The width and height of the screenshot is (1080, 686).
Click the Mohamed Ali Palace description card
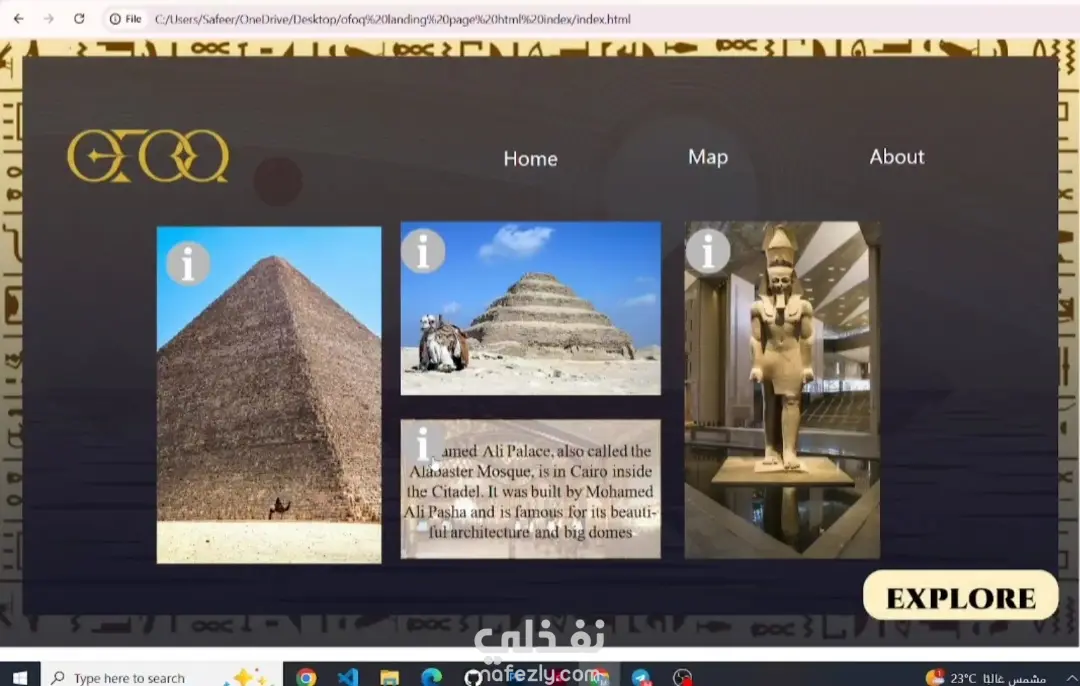(x=530, y=489)
